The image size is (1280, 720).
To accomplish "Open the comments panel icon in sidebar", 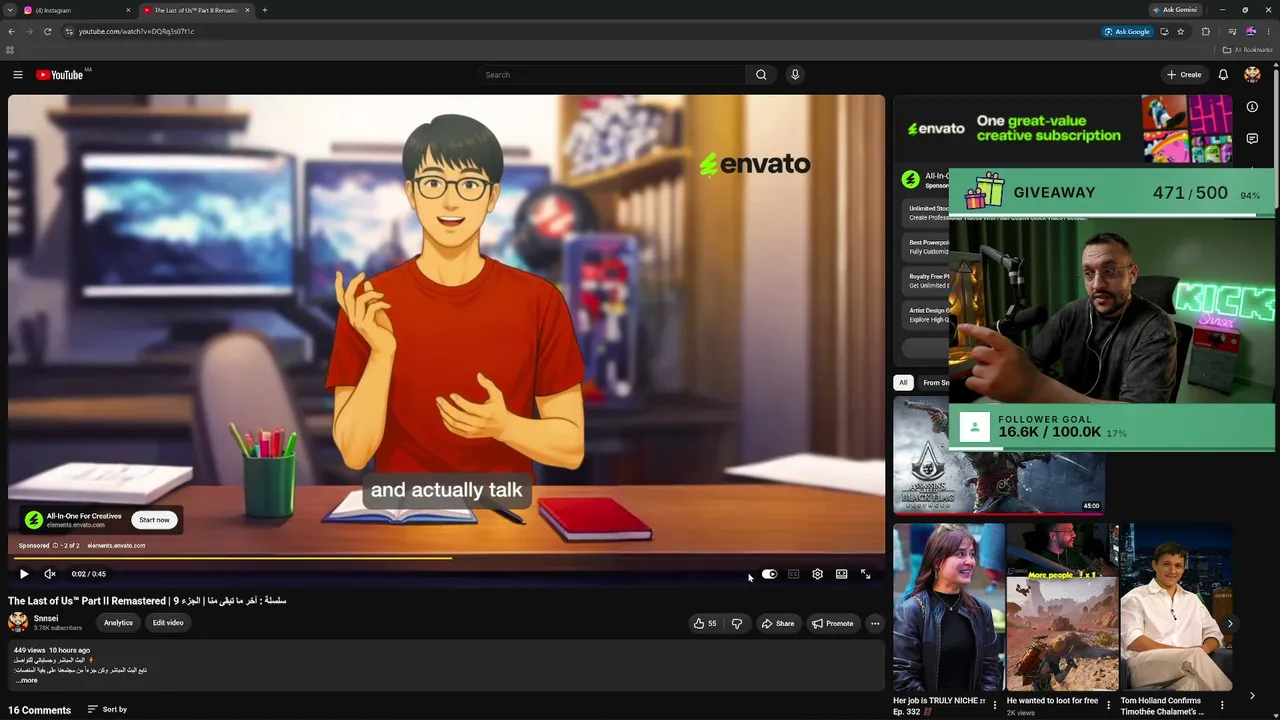I will tap(1252, 139).
